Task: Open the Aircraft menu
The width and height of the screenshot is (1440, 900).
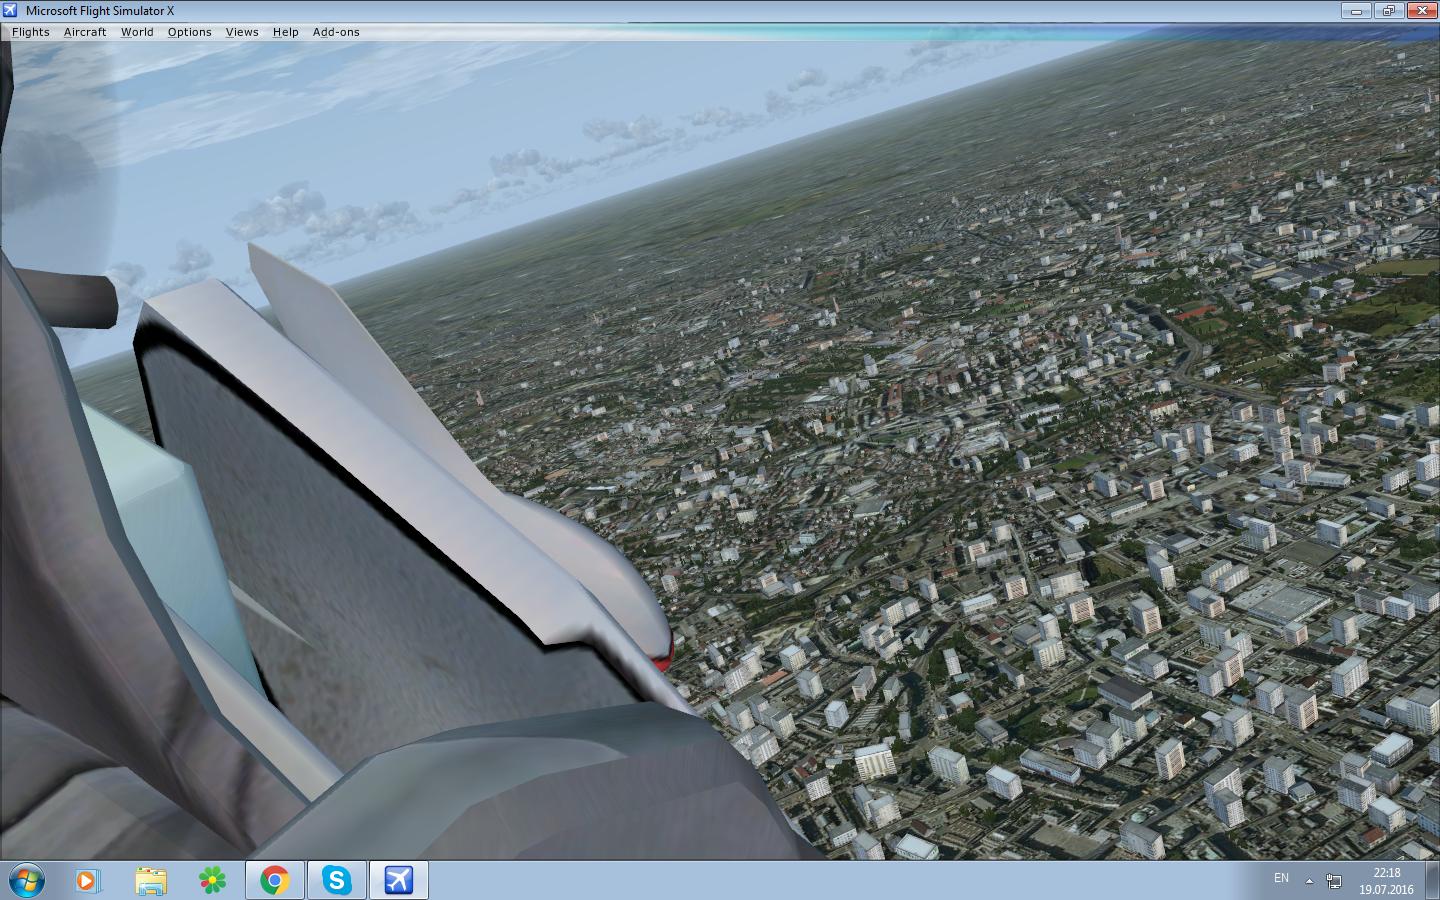Action: [85, 32]
